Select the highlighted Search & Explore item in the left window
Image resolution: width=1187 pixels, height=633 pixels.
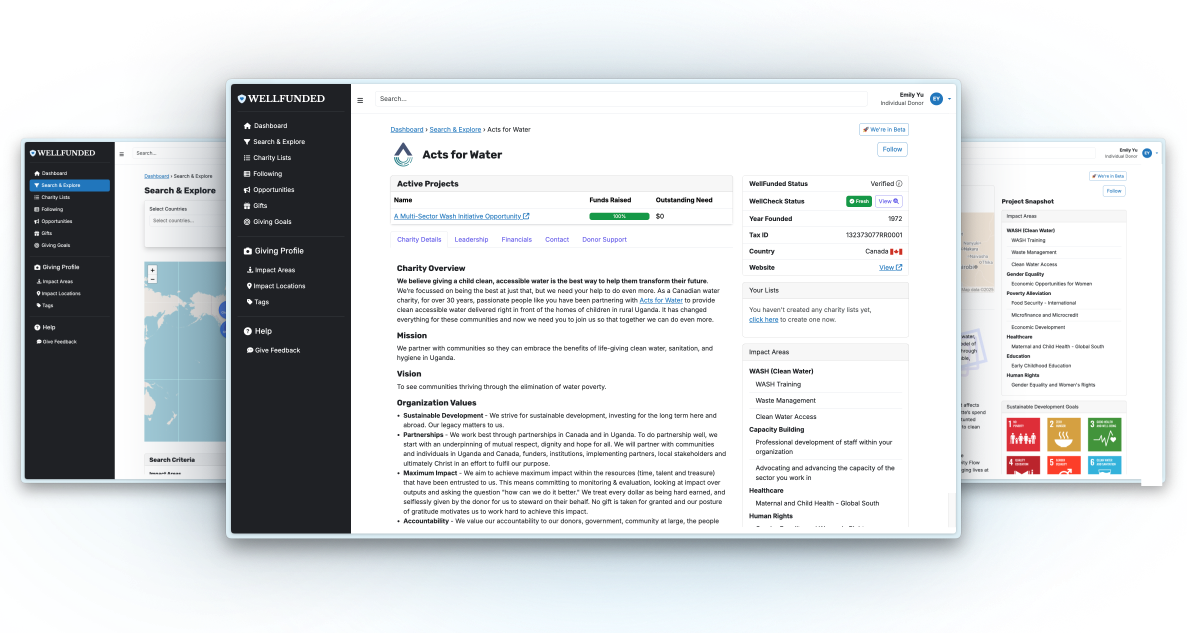70,186
